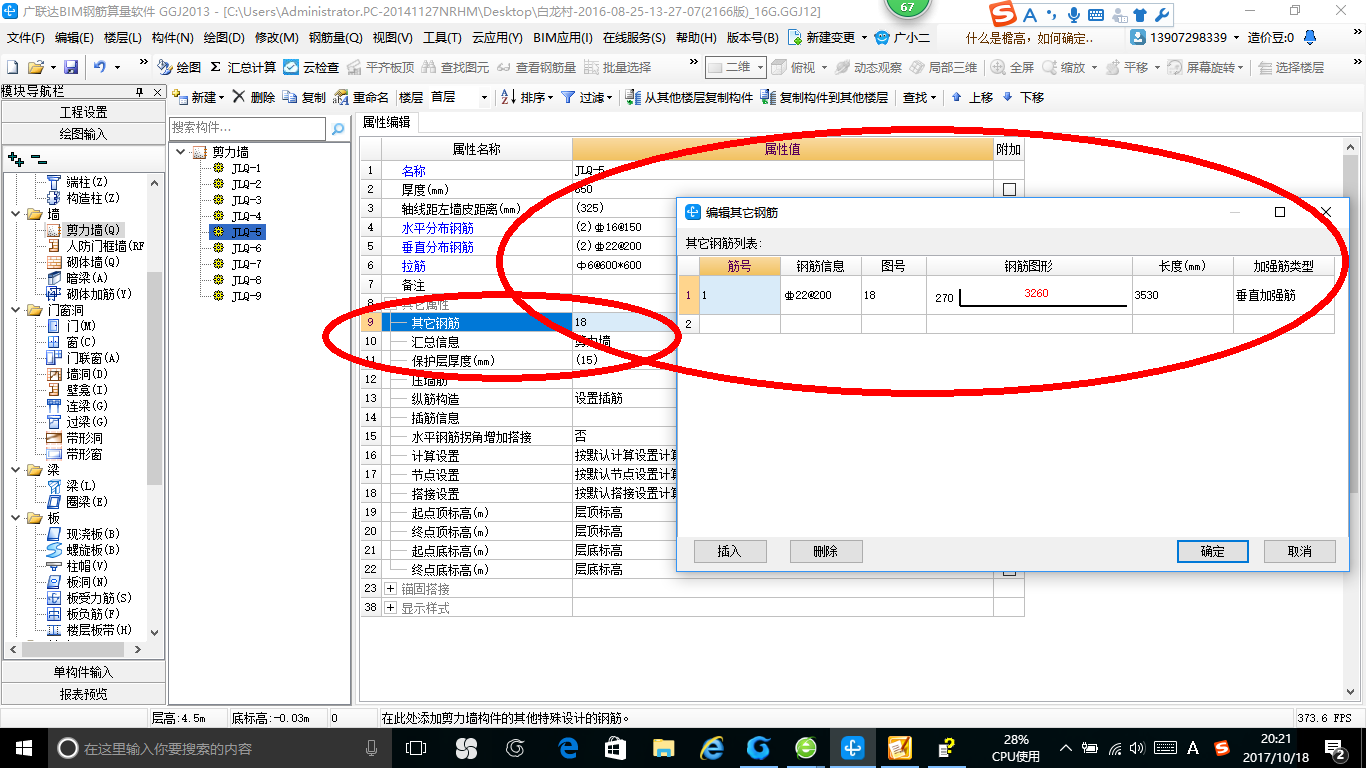Select 暗梁(A) in the navigation tree

coord(86,278)
